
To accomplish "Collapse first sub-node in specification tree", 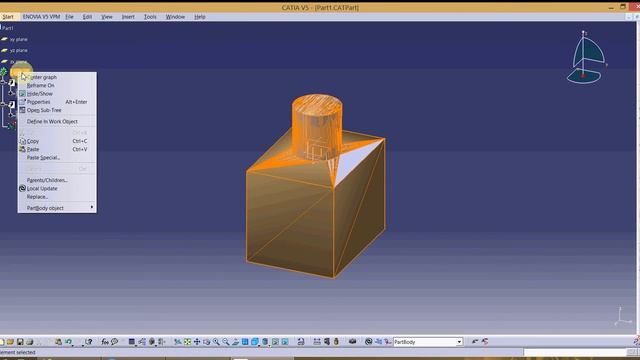I will click(x=3, y=82).
